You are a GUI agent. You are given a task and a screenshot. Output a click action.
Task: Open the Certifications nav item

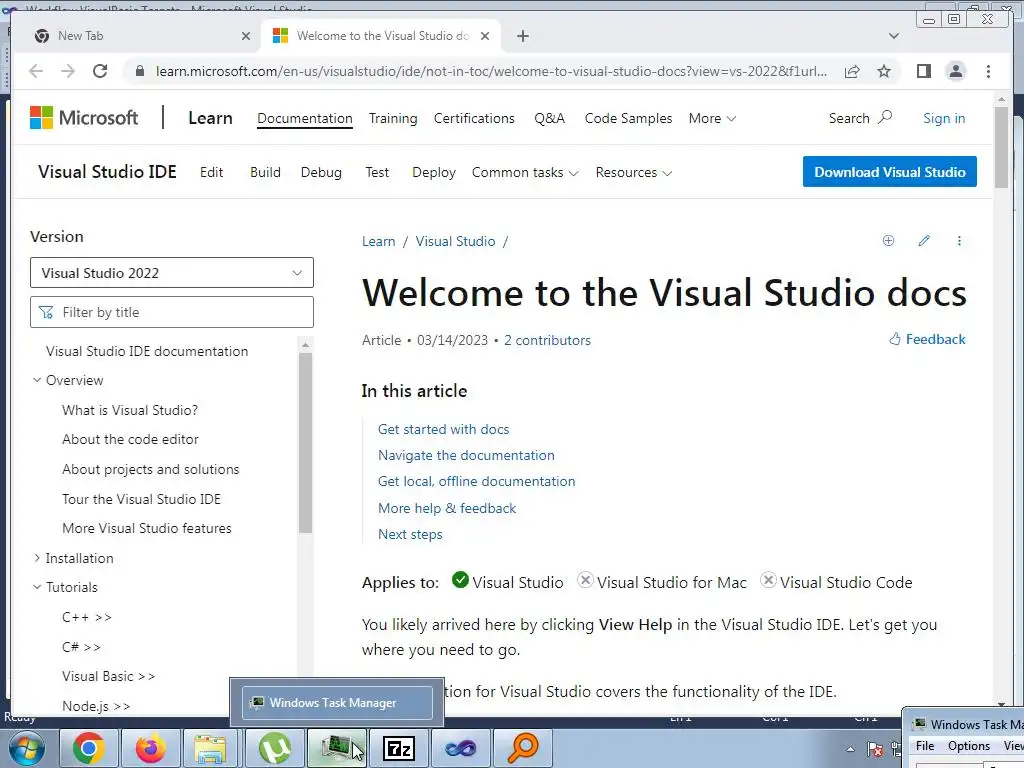click(474, 118)
